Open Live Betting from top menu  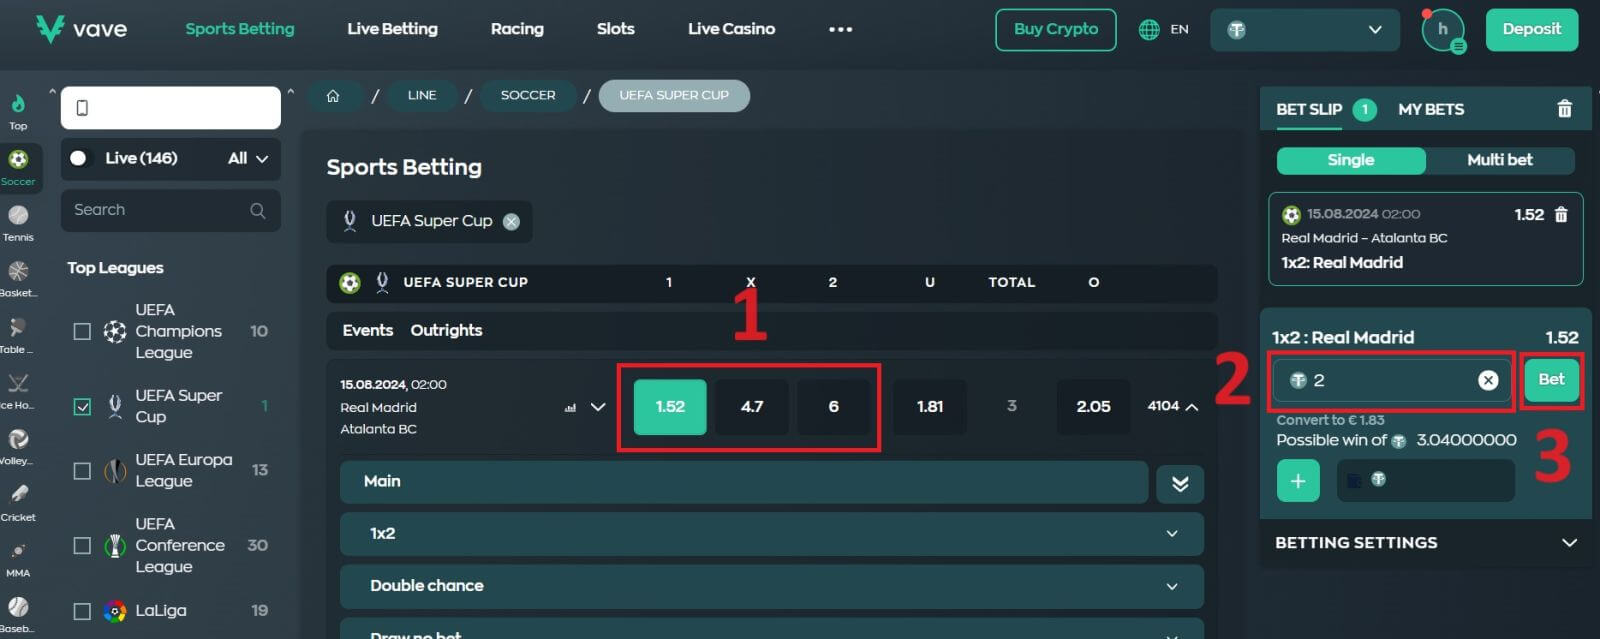392,29
